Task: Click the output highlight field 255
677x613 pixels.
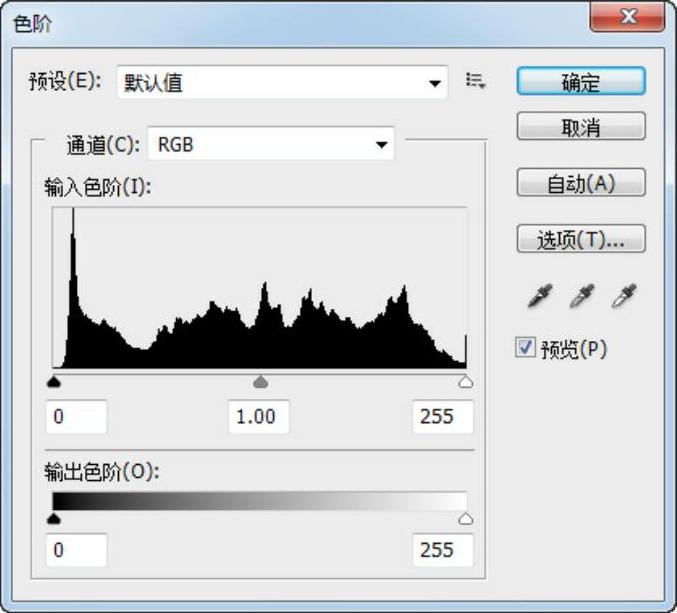Action: click(x=442, y=550)
